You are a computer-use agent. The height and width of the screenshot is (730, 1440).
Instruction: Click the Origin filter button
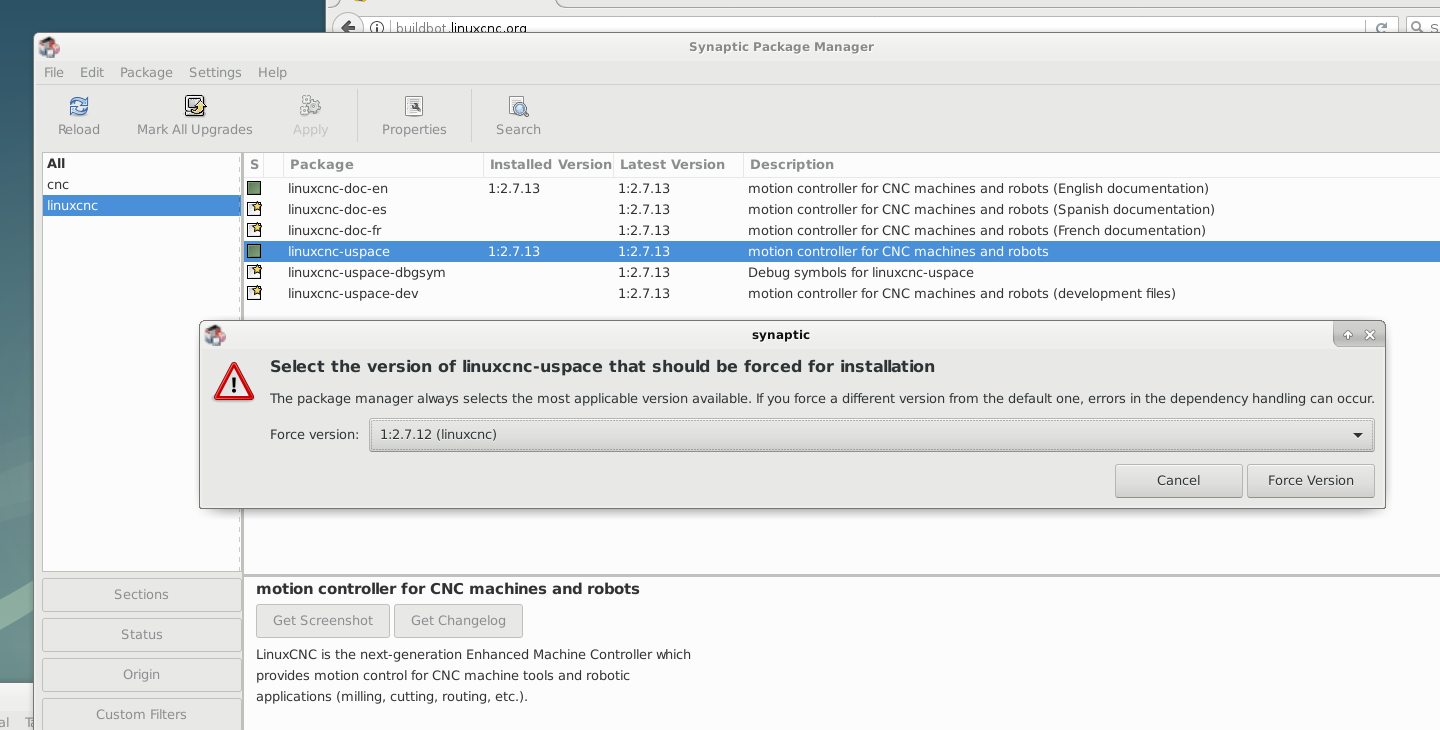point(141,675)
